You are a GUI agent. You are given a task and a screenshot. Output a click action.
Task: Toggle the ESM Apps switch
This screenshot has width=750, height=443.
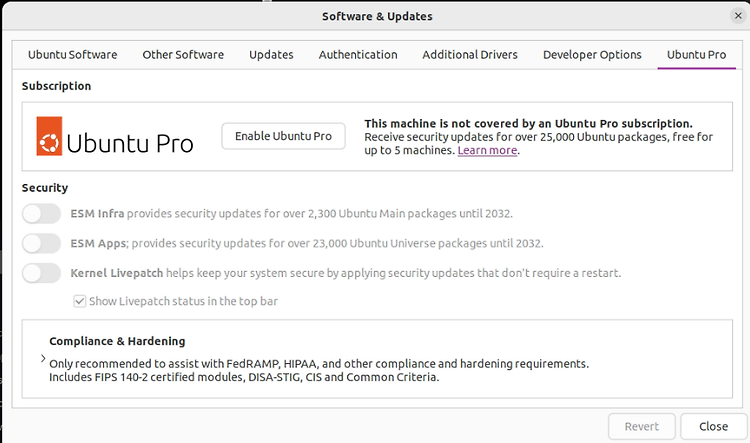pos(42,243)
